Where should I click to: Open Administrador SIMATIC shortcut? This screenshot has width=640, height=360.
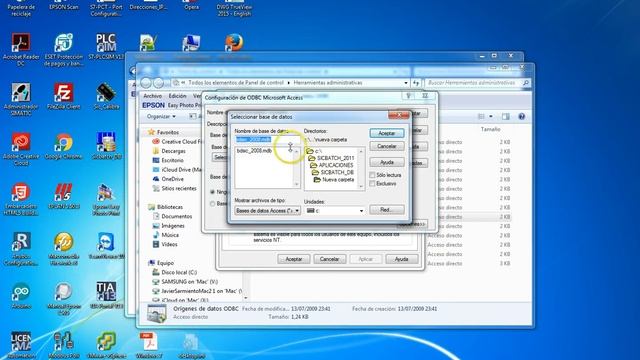(x=21, y=99)
